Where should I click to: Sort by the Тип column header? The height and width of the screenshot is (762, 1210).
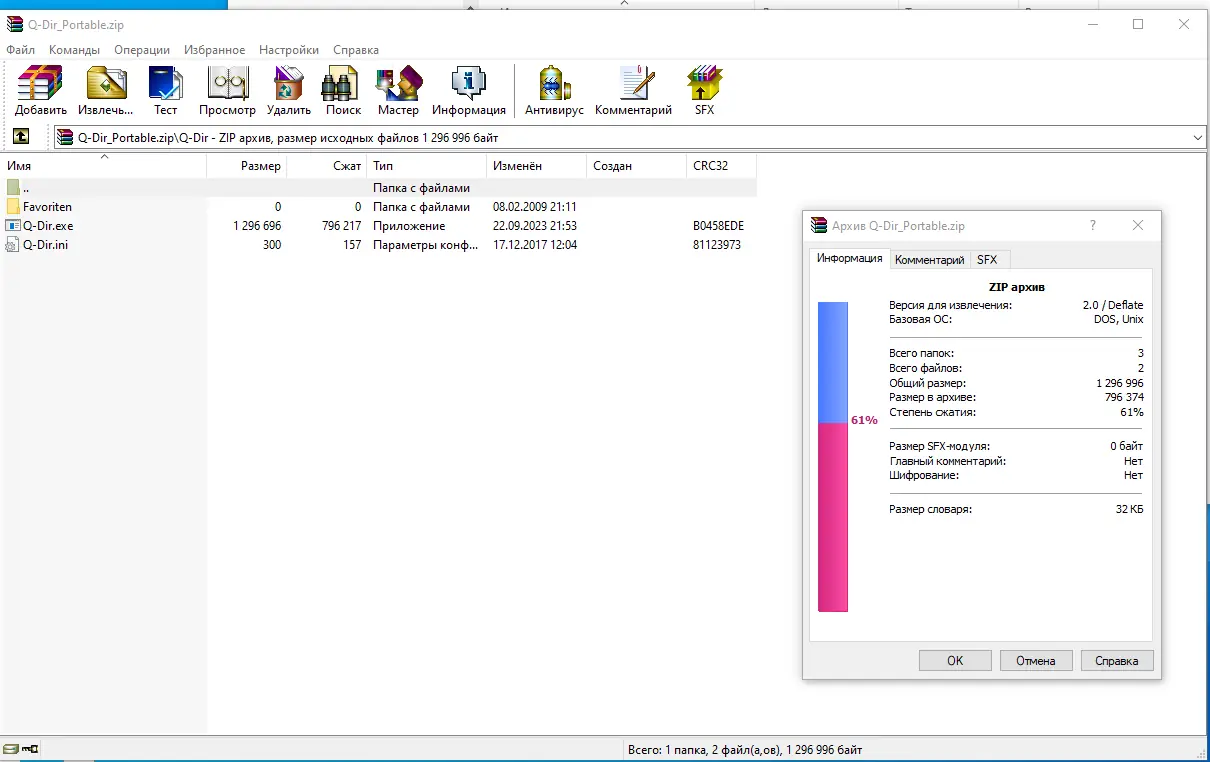tap(427, 166)
